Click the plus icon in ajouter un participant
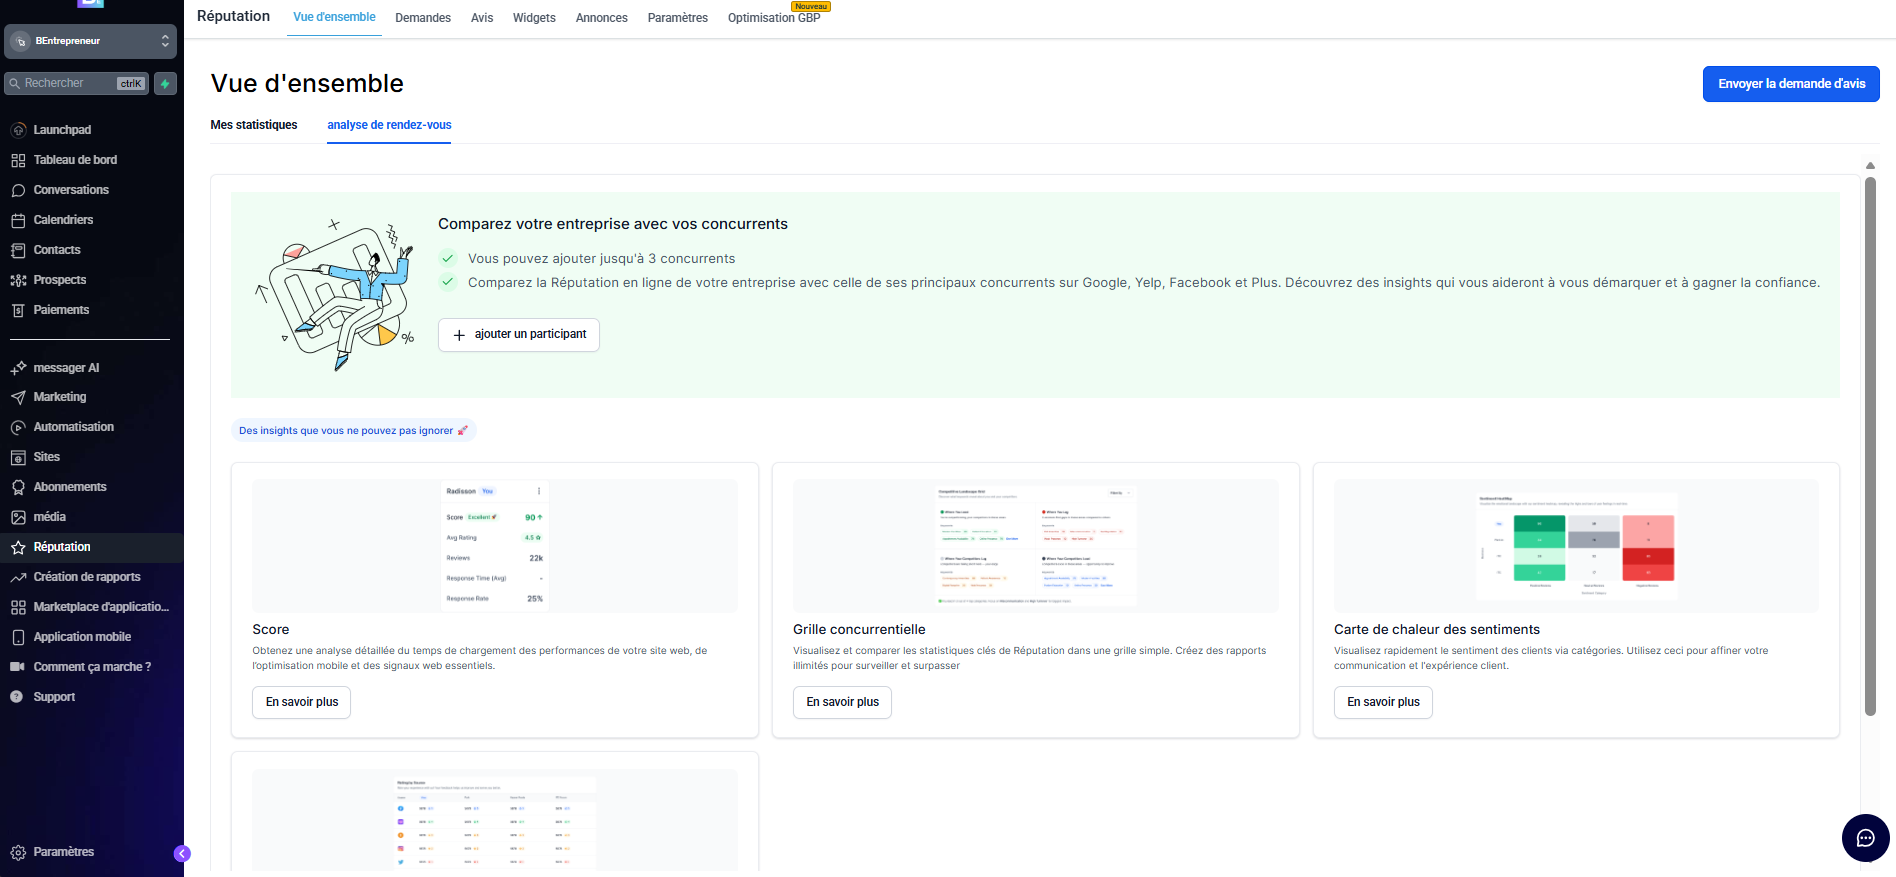1896x877 pixels. 459,335
